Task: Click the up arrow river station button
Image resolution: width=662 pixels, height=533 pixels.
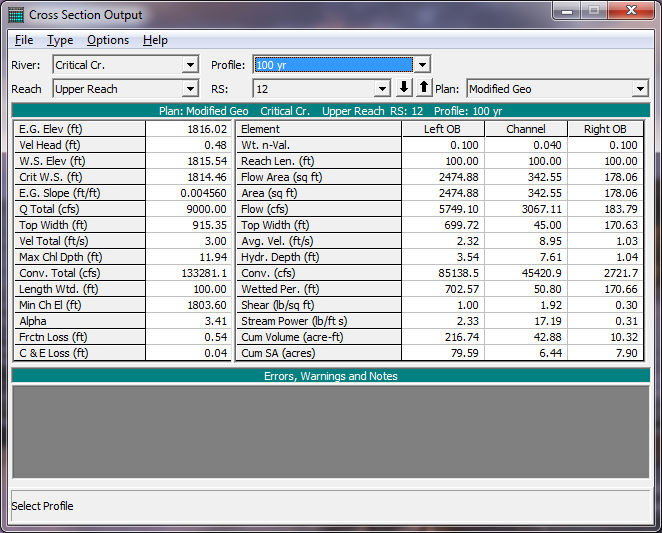Action: click(x=424, y=88)
